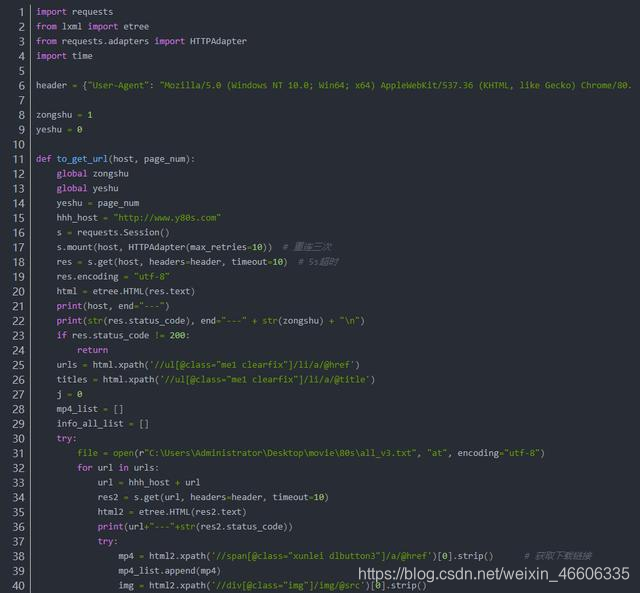Click 'urls' variable on line 25
The height and width of the screenshot is (593, 640).
tap(67, 365)
